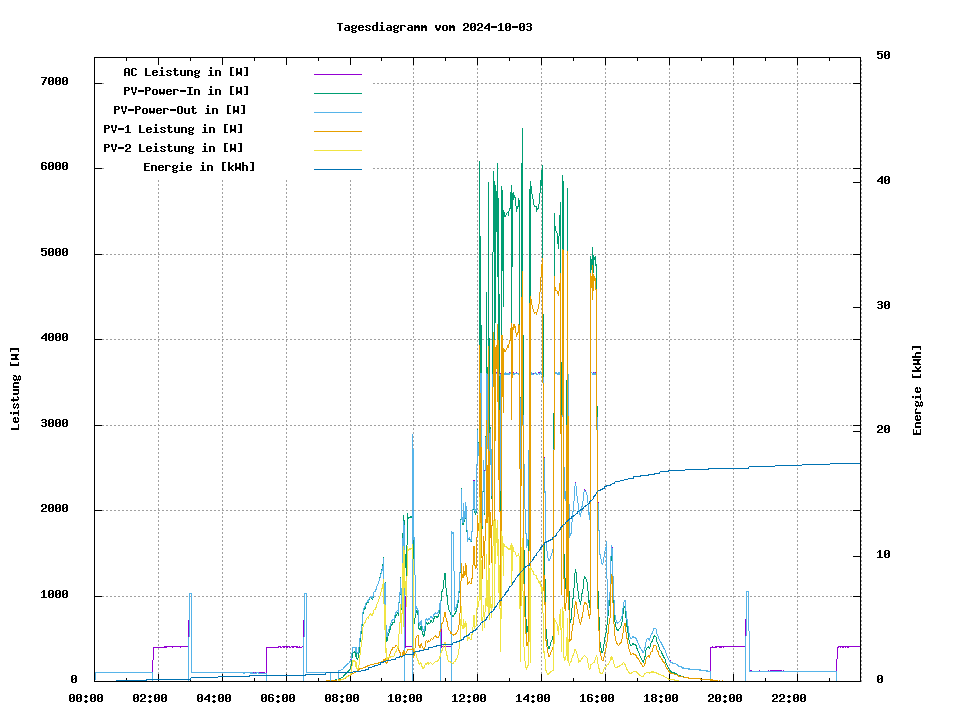The width and height of the screenshot is (960, 720).
Task: Click the yellow line sample beside PV-2 Leistung
Action: click(337, 150)
